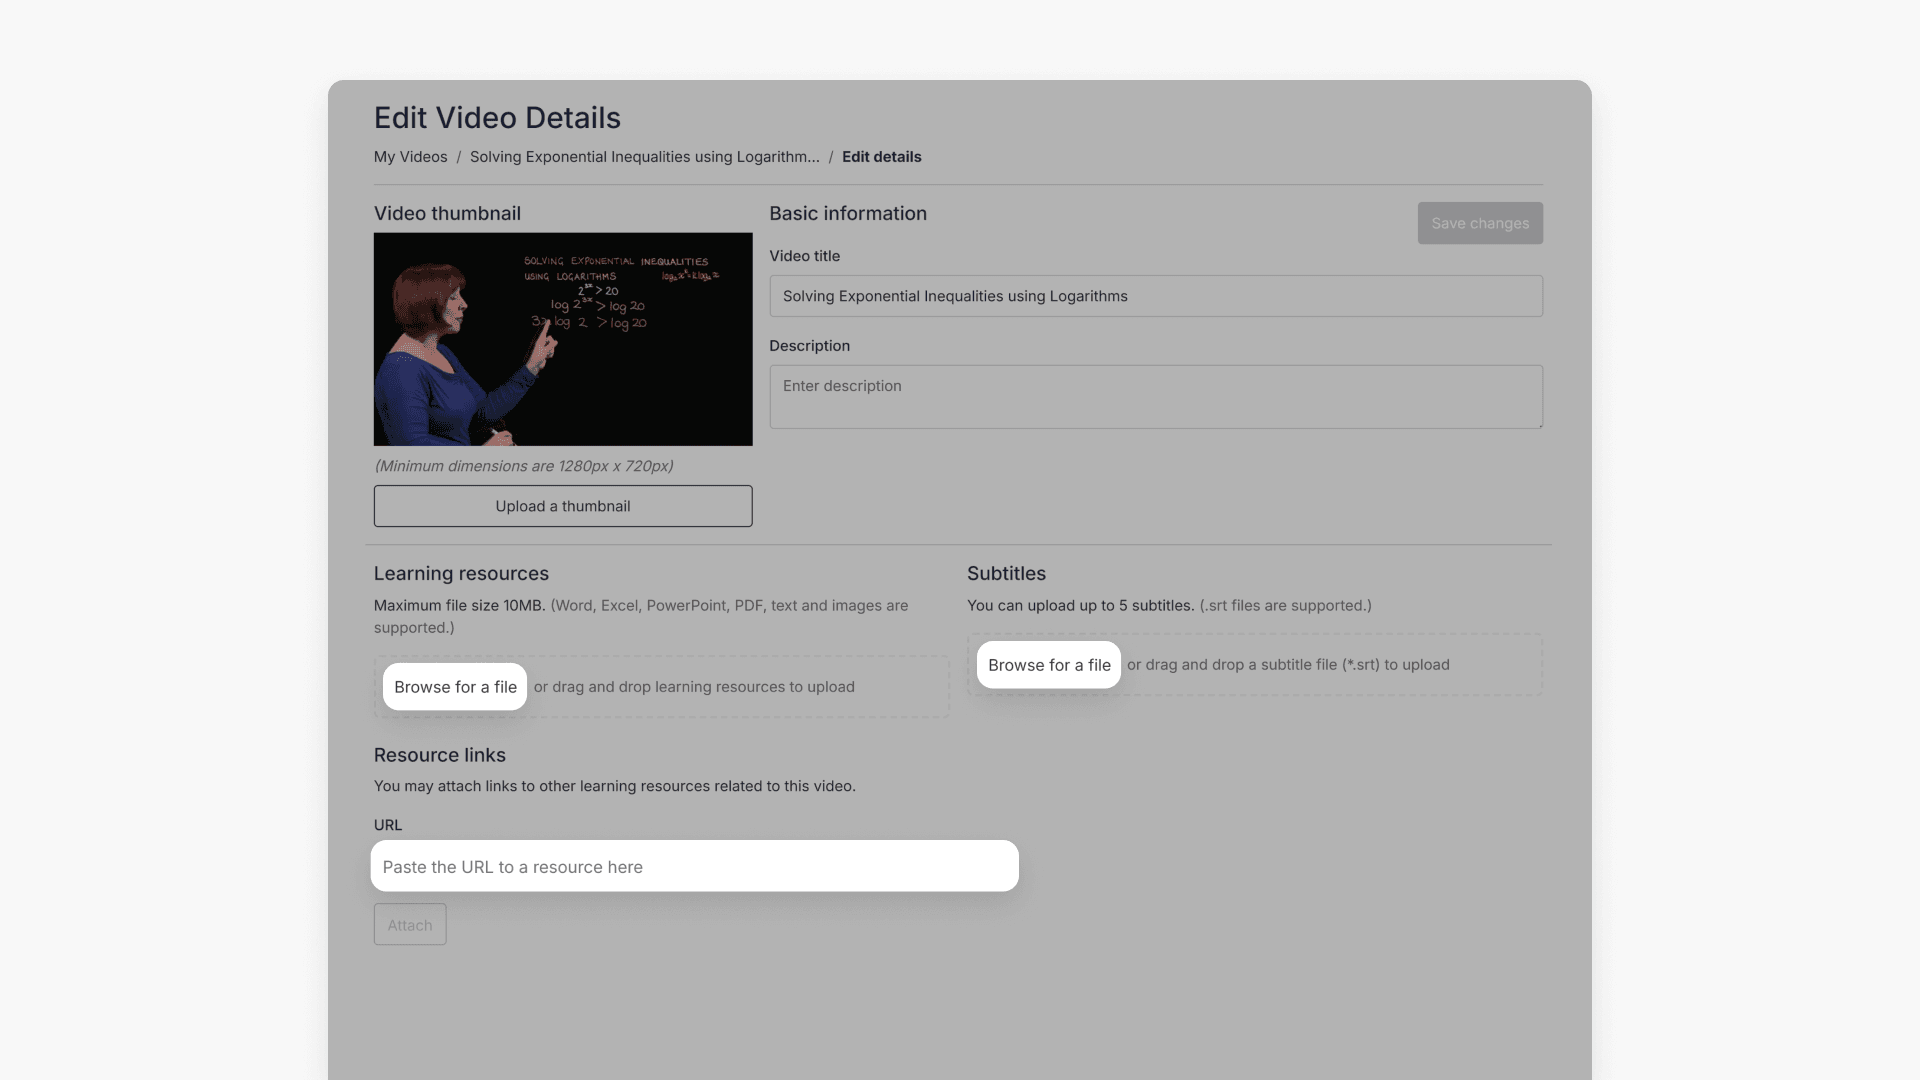Browse for a subtitle file
Image resolution: width=1920 pixels, height=1080 pixels.
pyautogui.click(x=1048, y=664)
